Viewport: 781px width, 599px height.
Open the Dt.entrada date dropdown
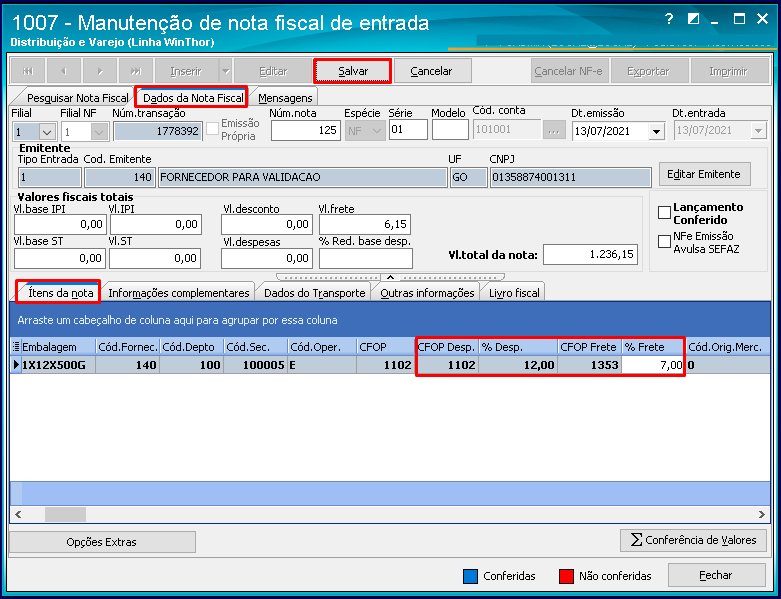pos(758,131)
